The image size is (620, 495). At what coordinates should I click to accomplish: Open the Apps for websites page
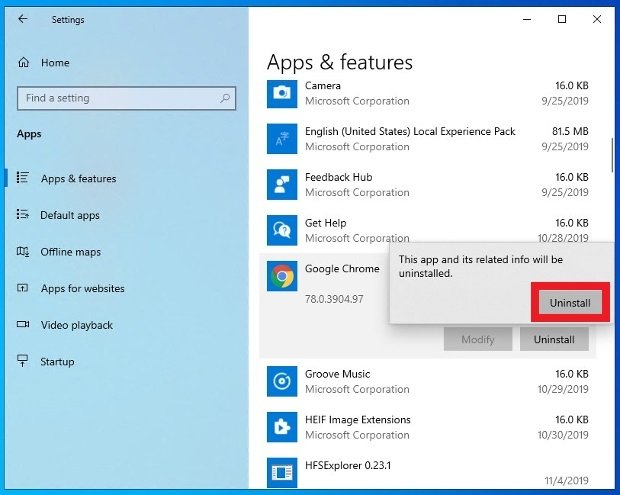click(83, 288)
